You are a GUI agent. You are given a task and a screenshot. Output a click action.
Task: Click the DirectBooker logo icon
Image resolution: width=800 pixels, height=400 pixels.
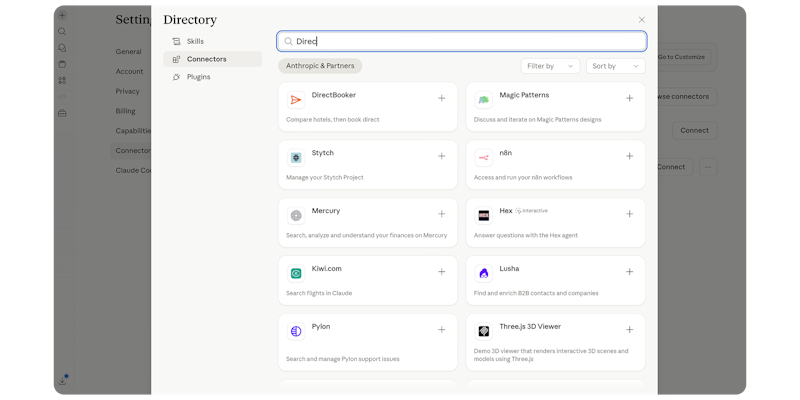(x=296, y=100)
